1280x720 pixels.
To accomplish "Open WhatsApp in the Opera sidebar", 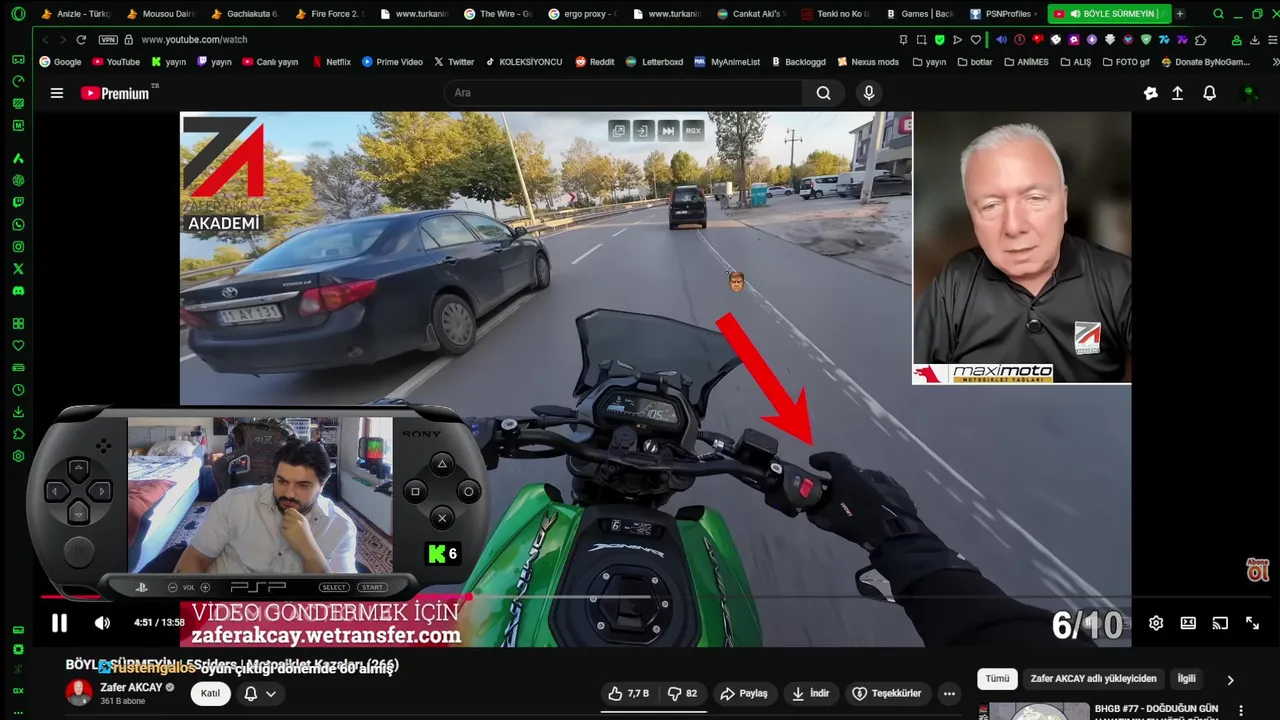I will point(18,224).
